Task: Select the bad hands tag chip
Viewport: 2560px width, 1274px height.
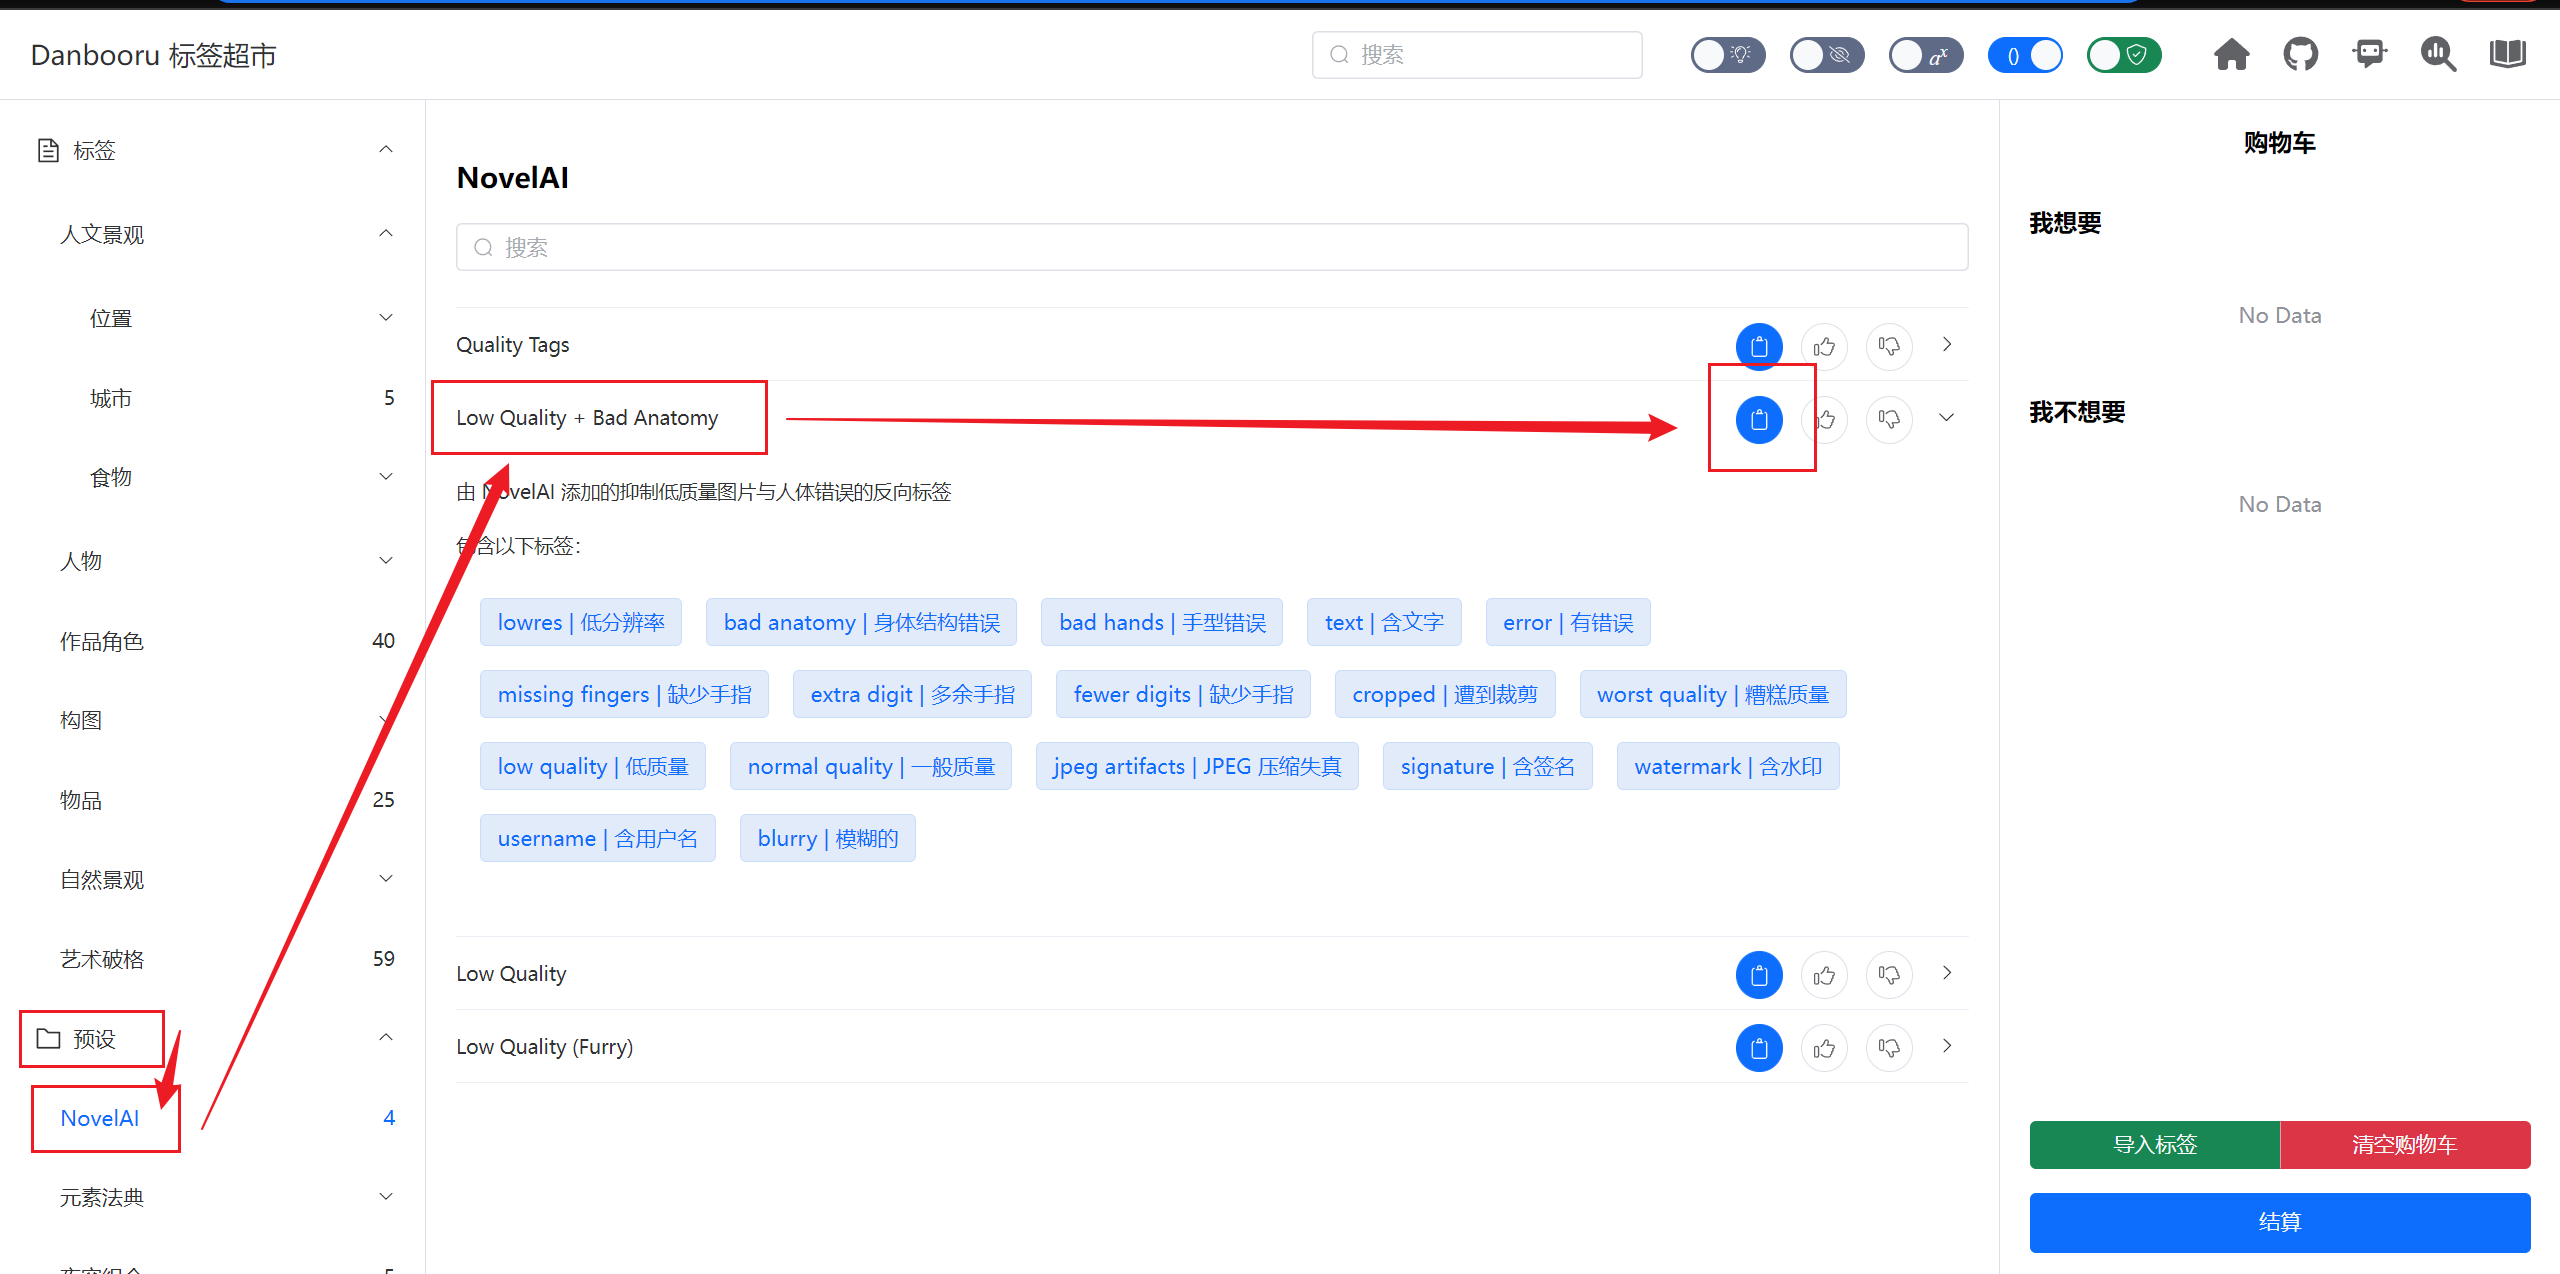Action: pos(1162,622)
